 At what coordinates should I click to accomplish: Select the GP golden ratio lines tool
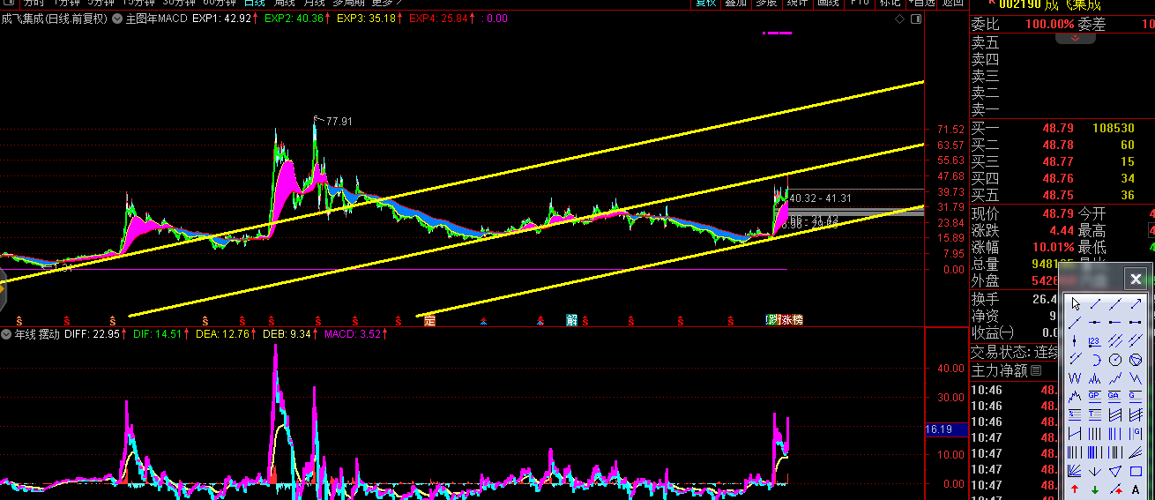click(1095, 396)
